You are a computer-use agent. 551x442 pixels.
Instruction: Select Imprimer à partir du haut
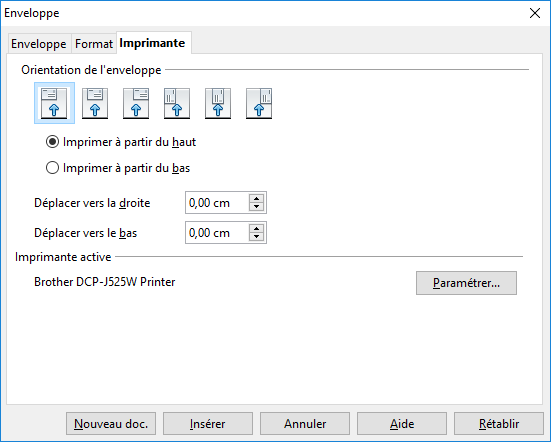[121, 142]
